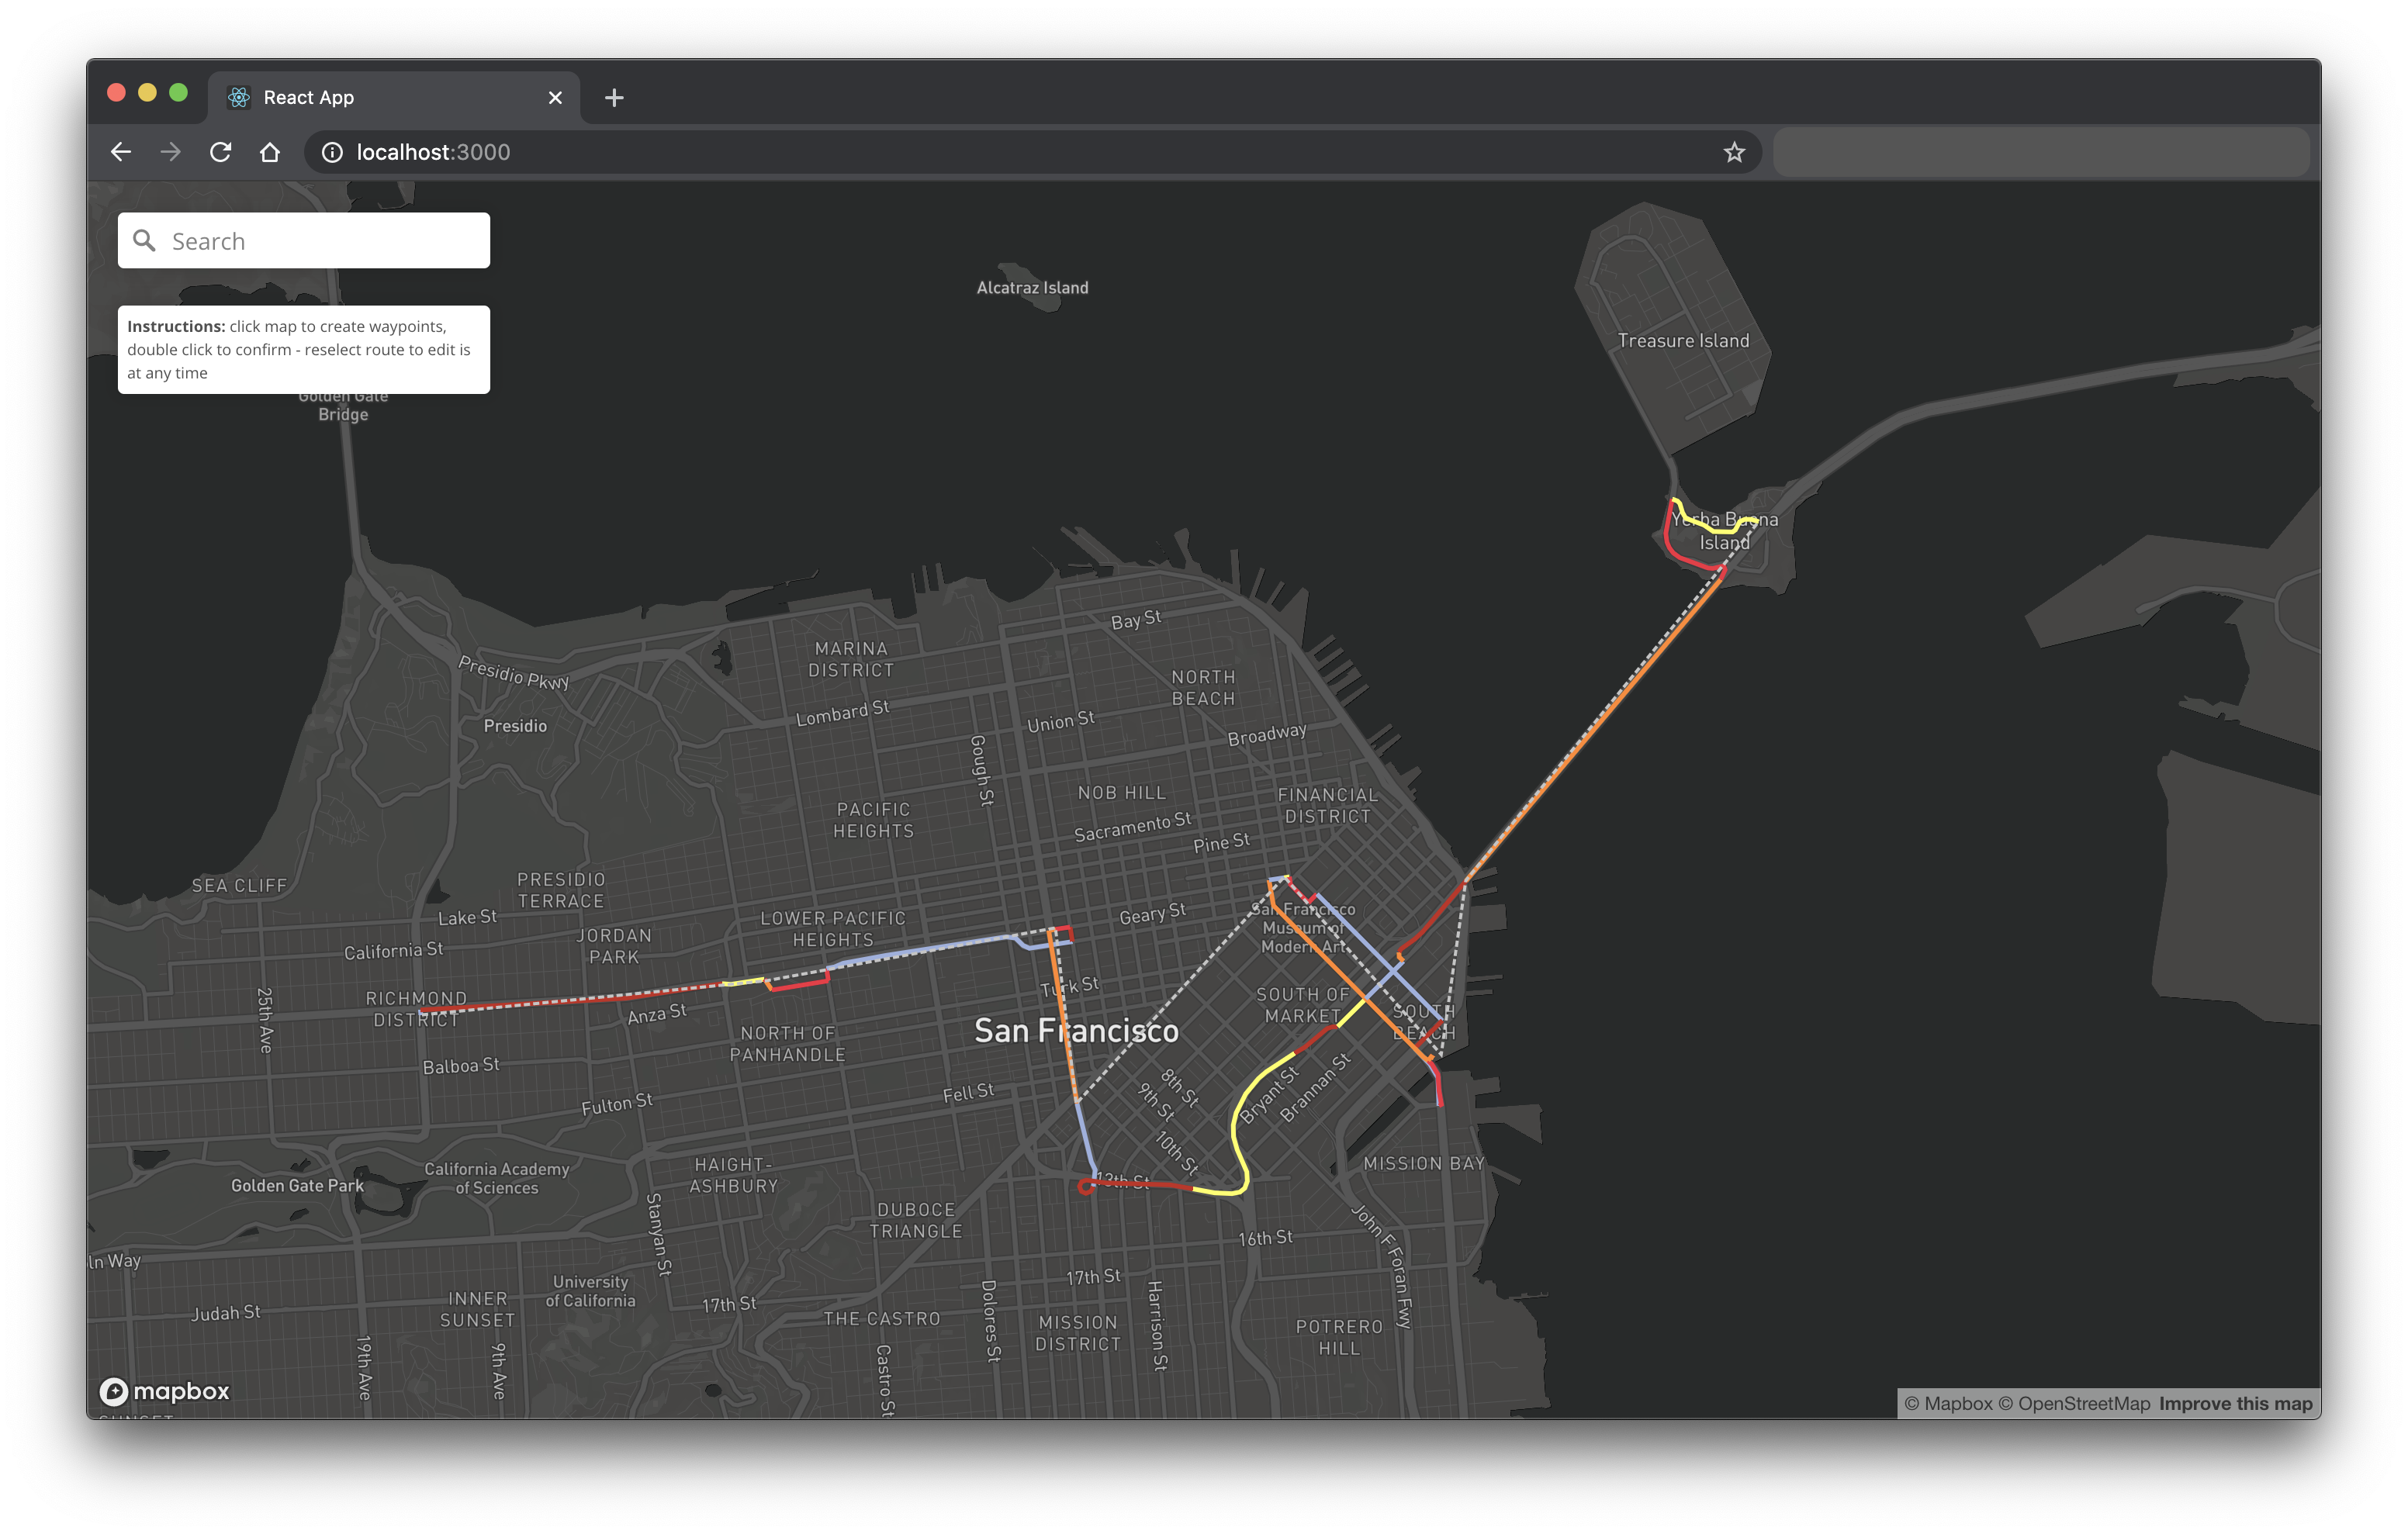Open the OpenStreetMap attribution link
The height and width of the screenshot is (1534, 2408).
click(2073, 1403)
